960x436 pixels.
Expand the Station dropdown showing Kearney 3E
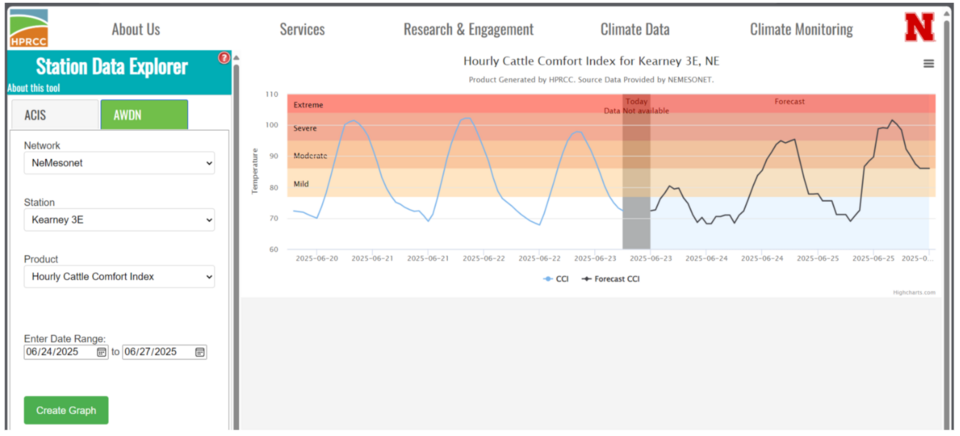tap(119, 219)
